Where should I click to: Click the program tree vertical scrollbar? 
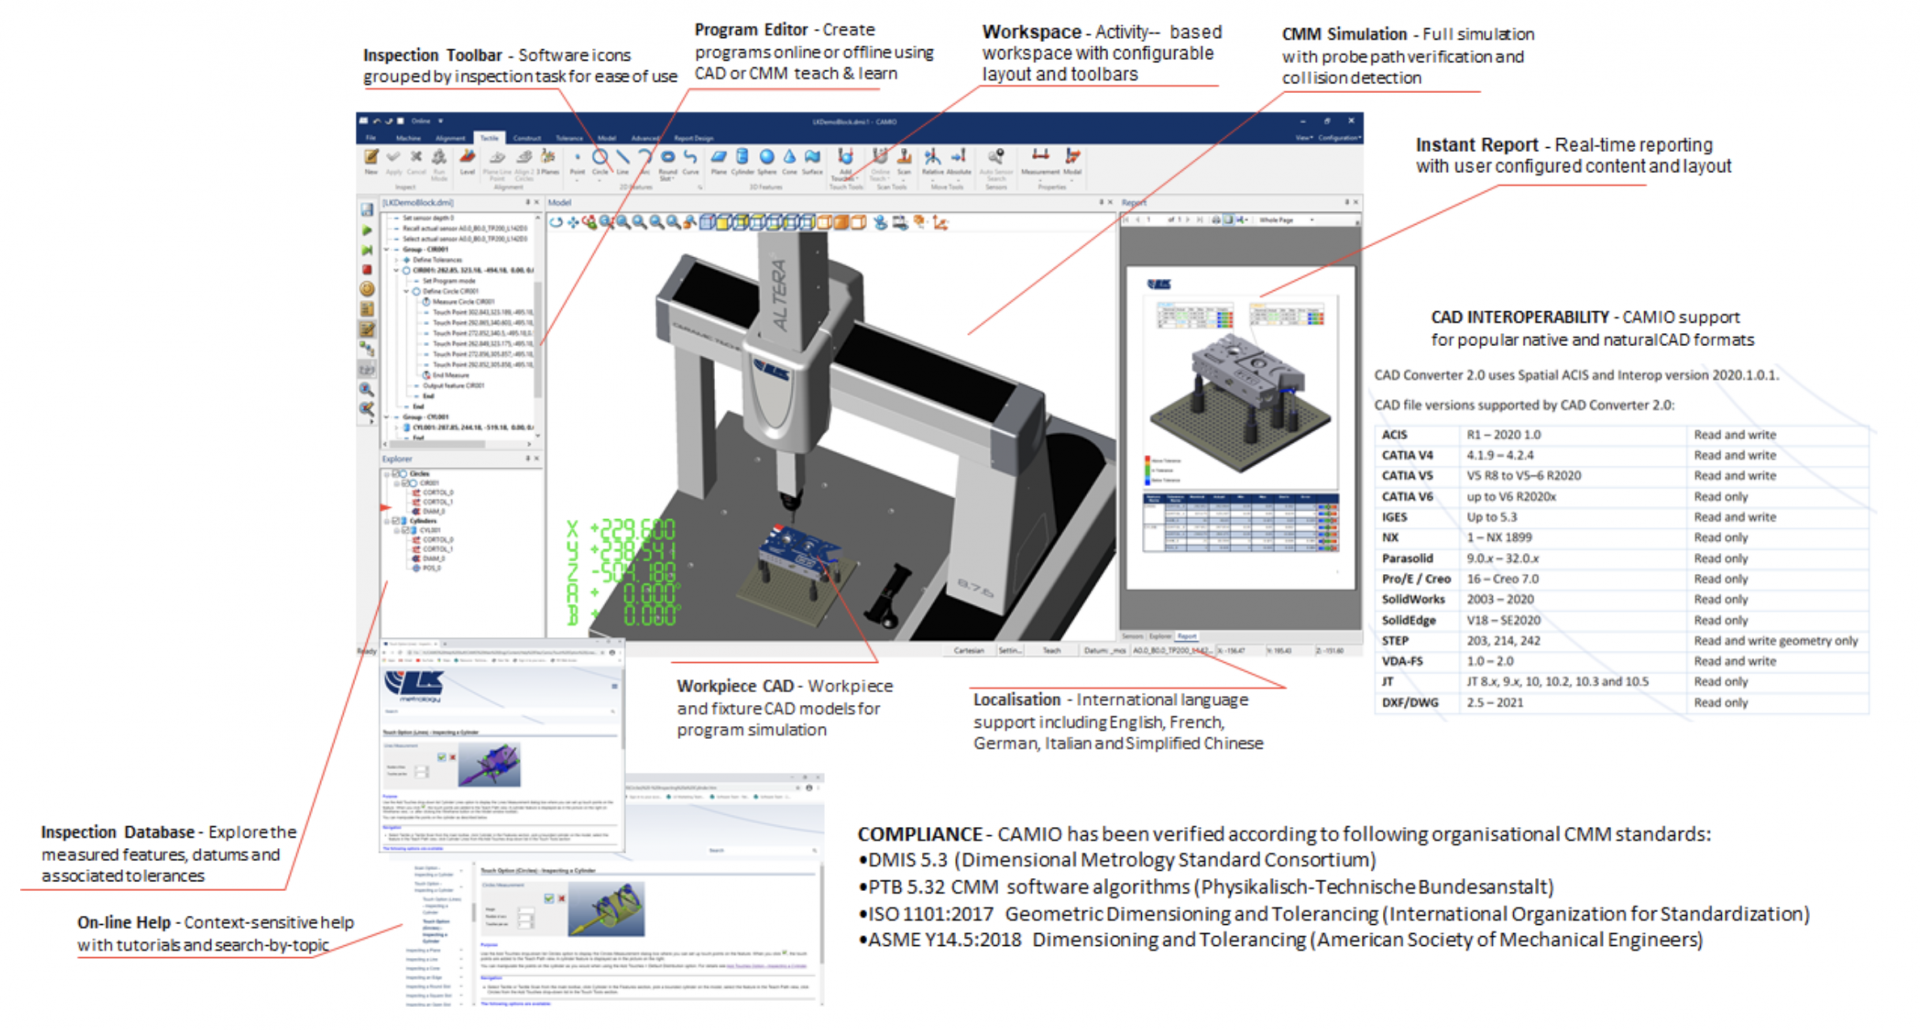point(538,338)
